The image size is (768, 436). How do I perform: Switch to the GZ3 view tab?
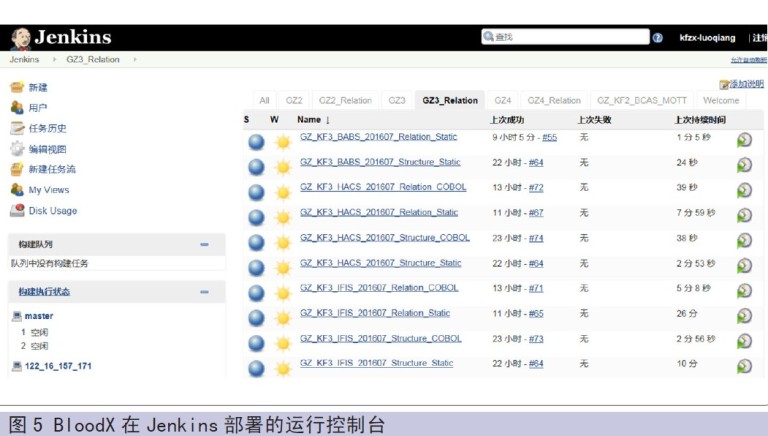[x=397, y=100]
